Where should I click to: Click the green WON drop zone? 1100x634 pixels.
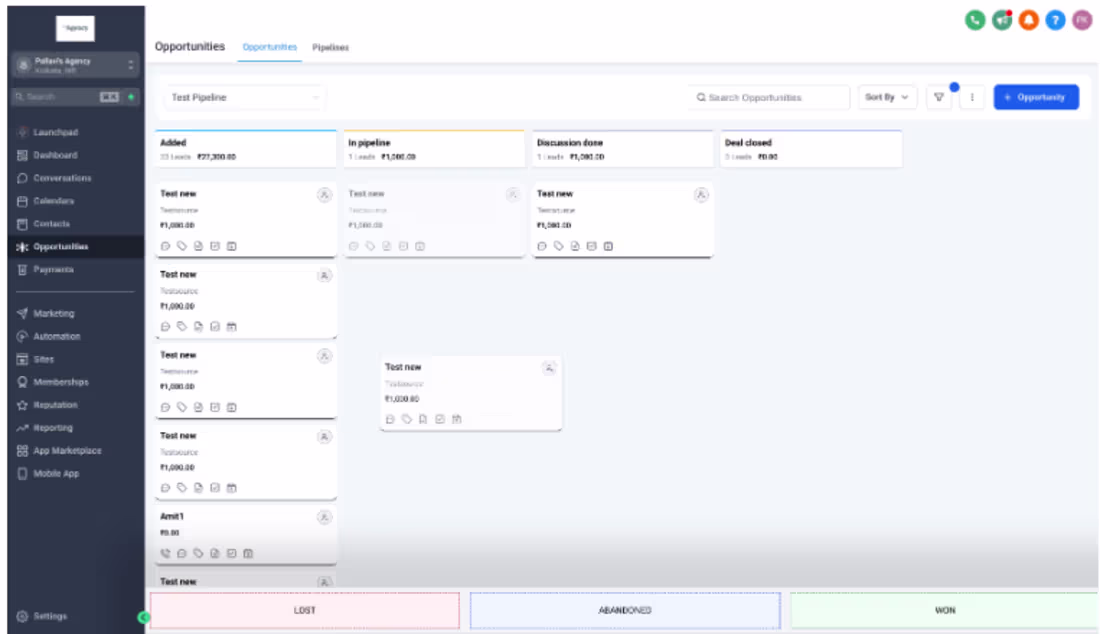click(944, 610)
